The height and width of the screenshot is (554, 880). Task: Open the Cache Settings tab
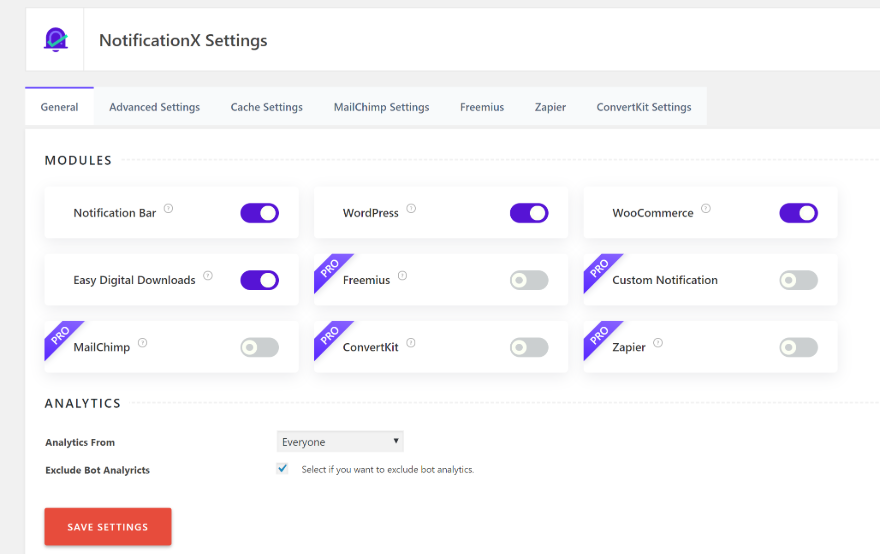267,107
